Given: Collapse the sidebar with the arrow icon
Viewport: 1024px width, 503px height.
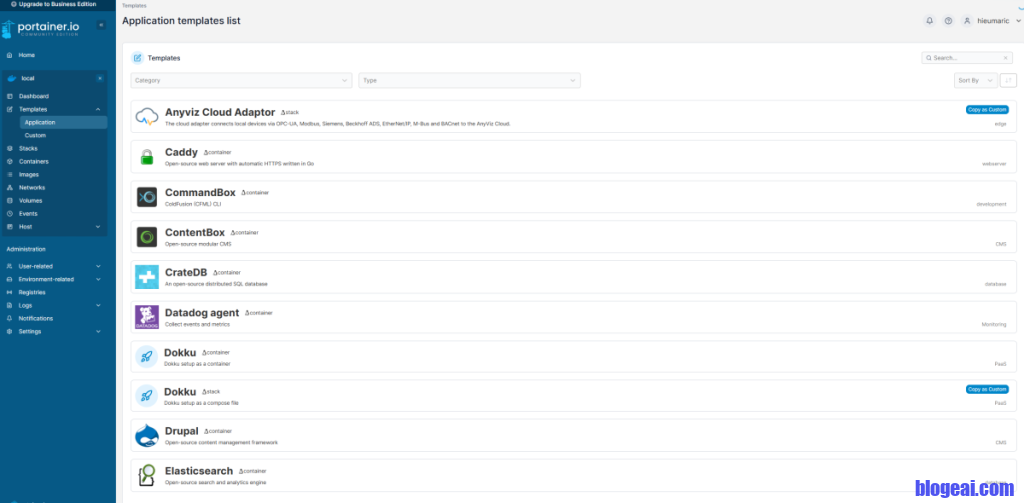Looking at the screenshot, I should coord(100,25).
